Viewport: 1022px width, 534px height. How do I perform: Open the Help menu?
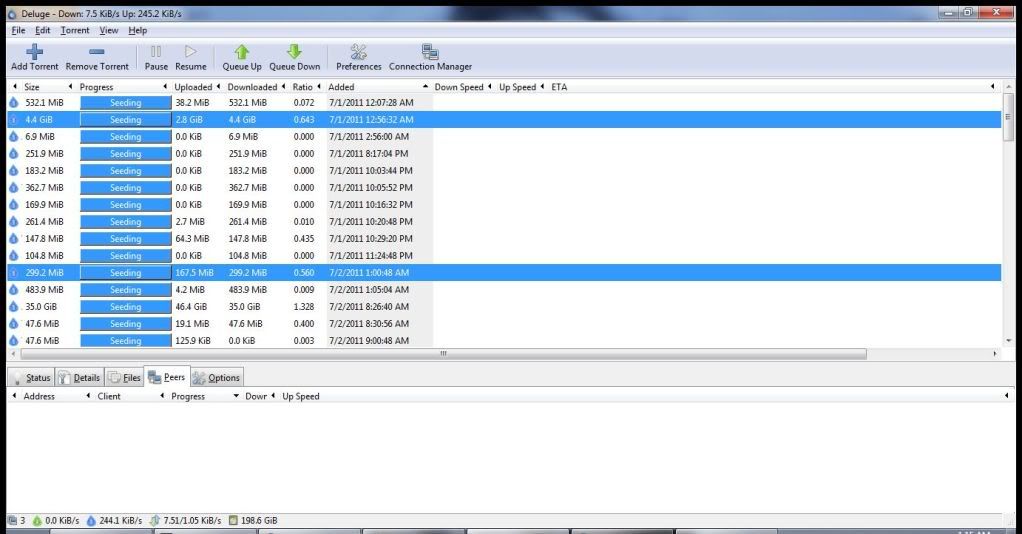[138, 30]
